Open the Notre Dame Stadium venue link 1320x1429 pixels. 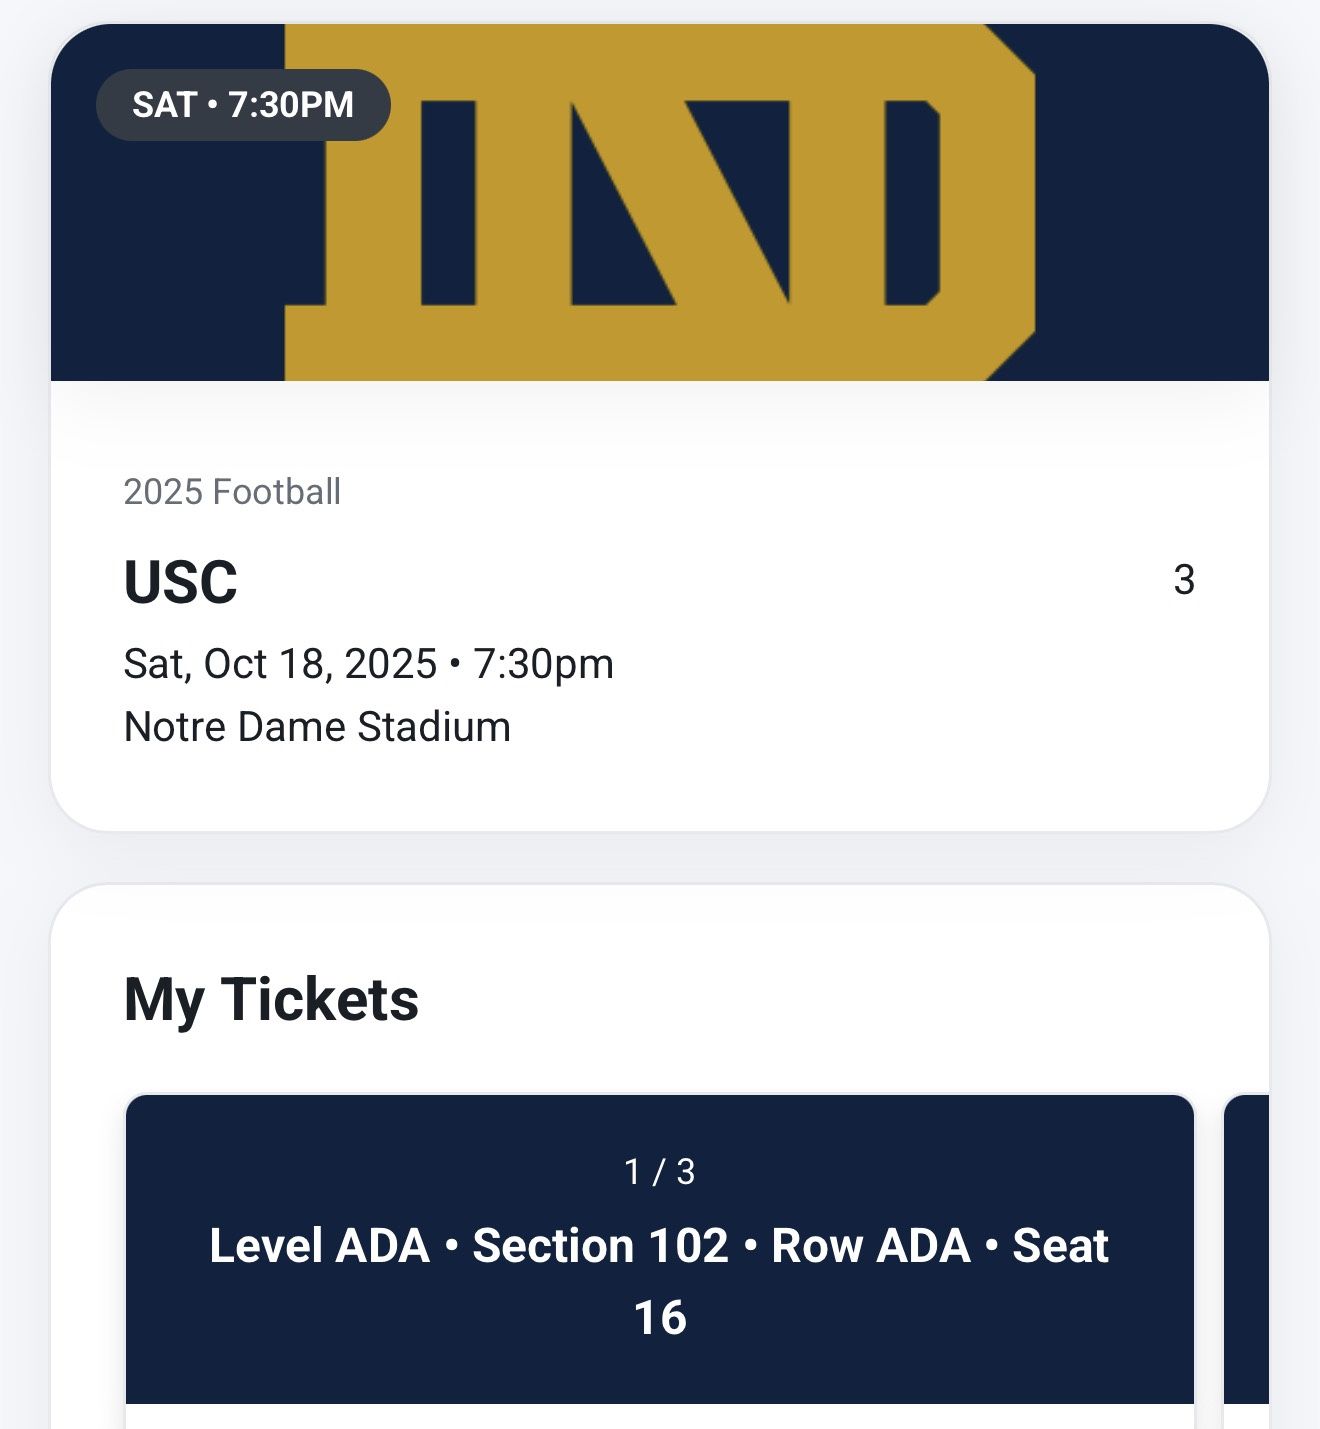point(317,727)
